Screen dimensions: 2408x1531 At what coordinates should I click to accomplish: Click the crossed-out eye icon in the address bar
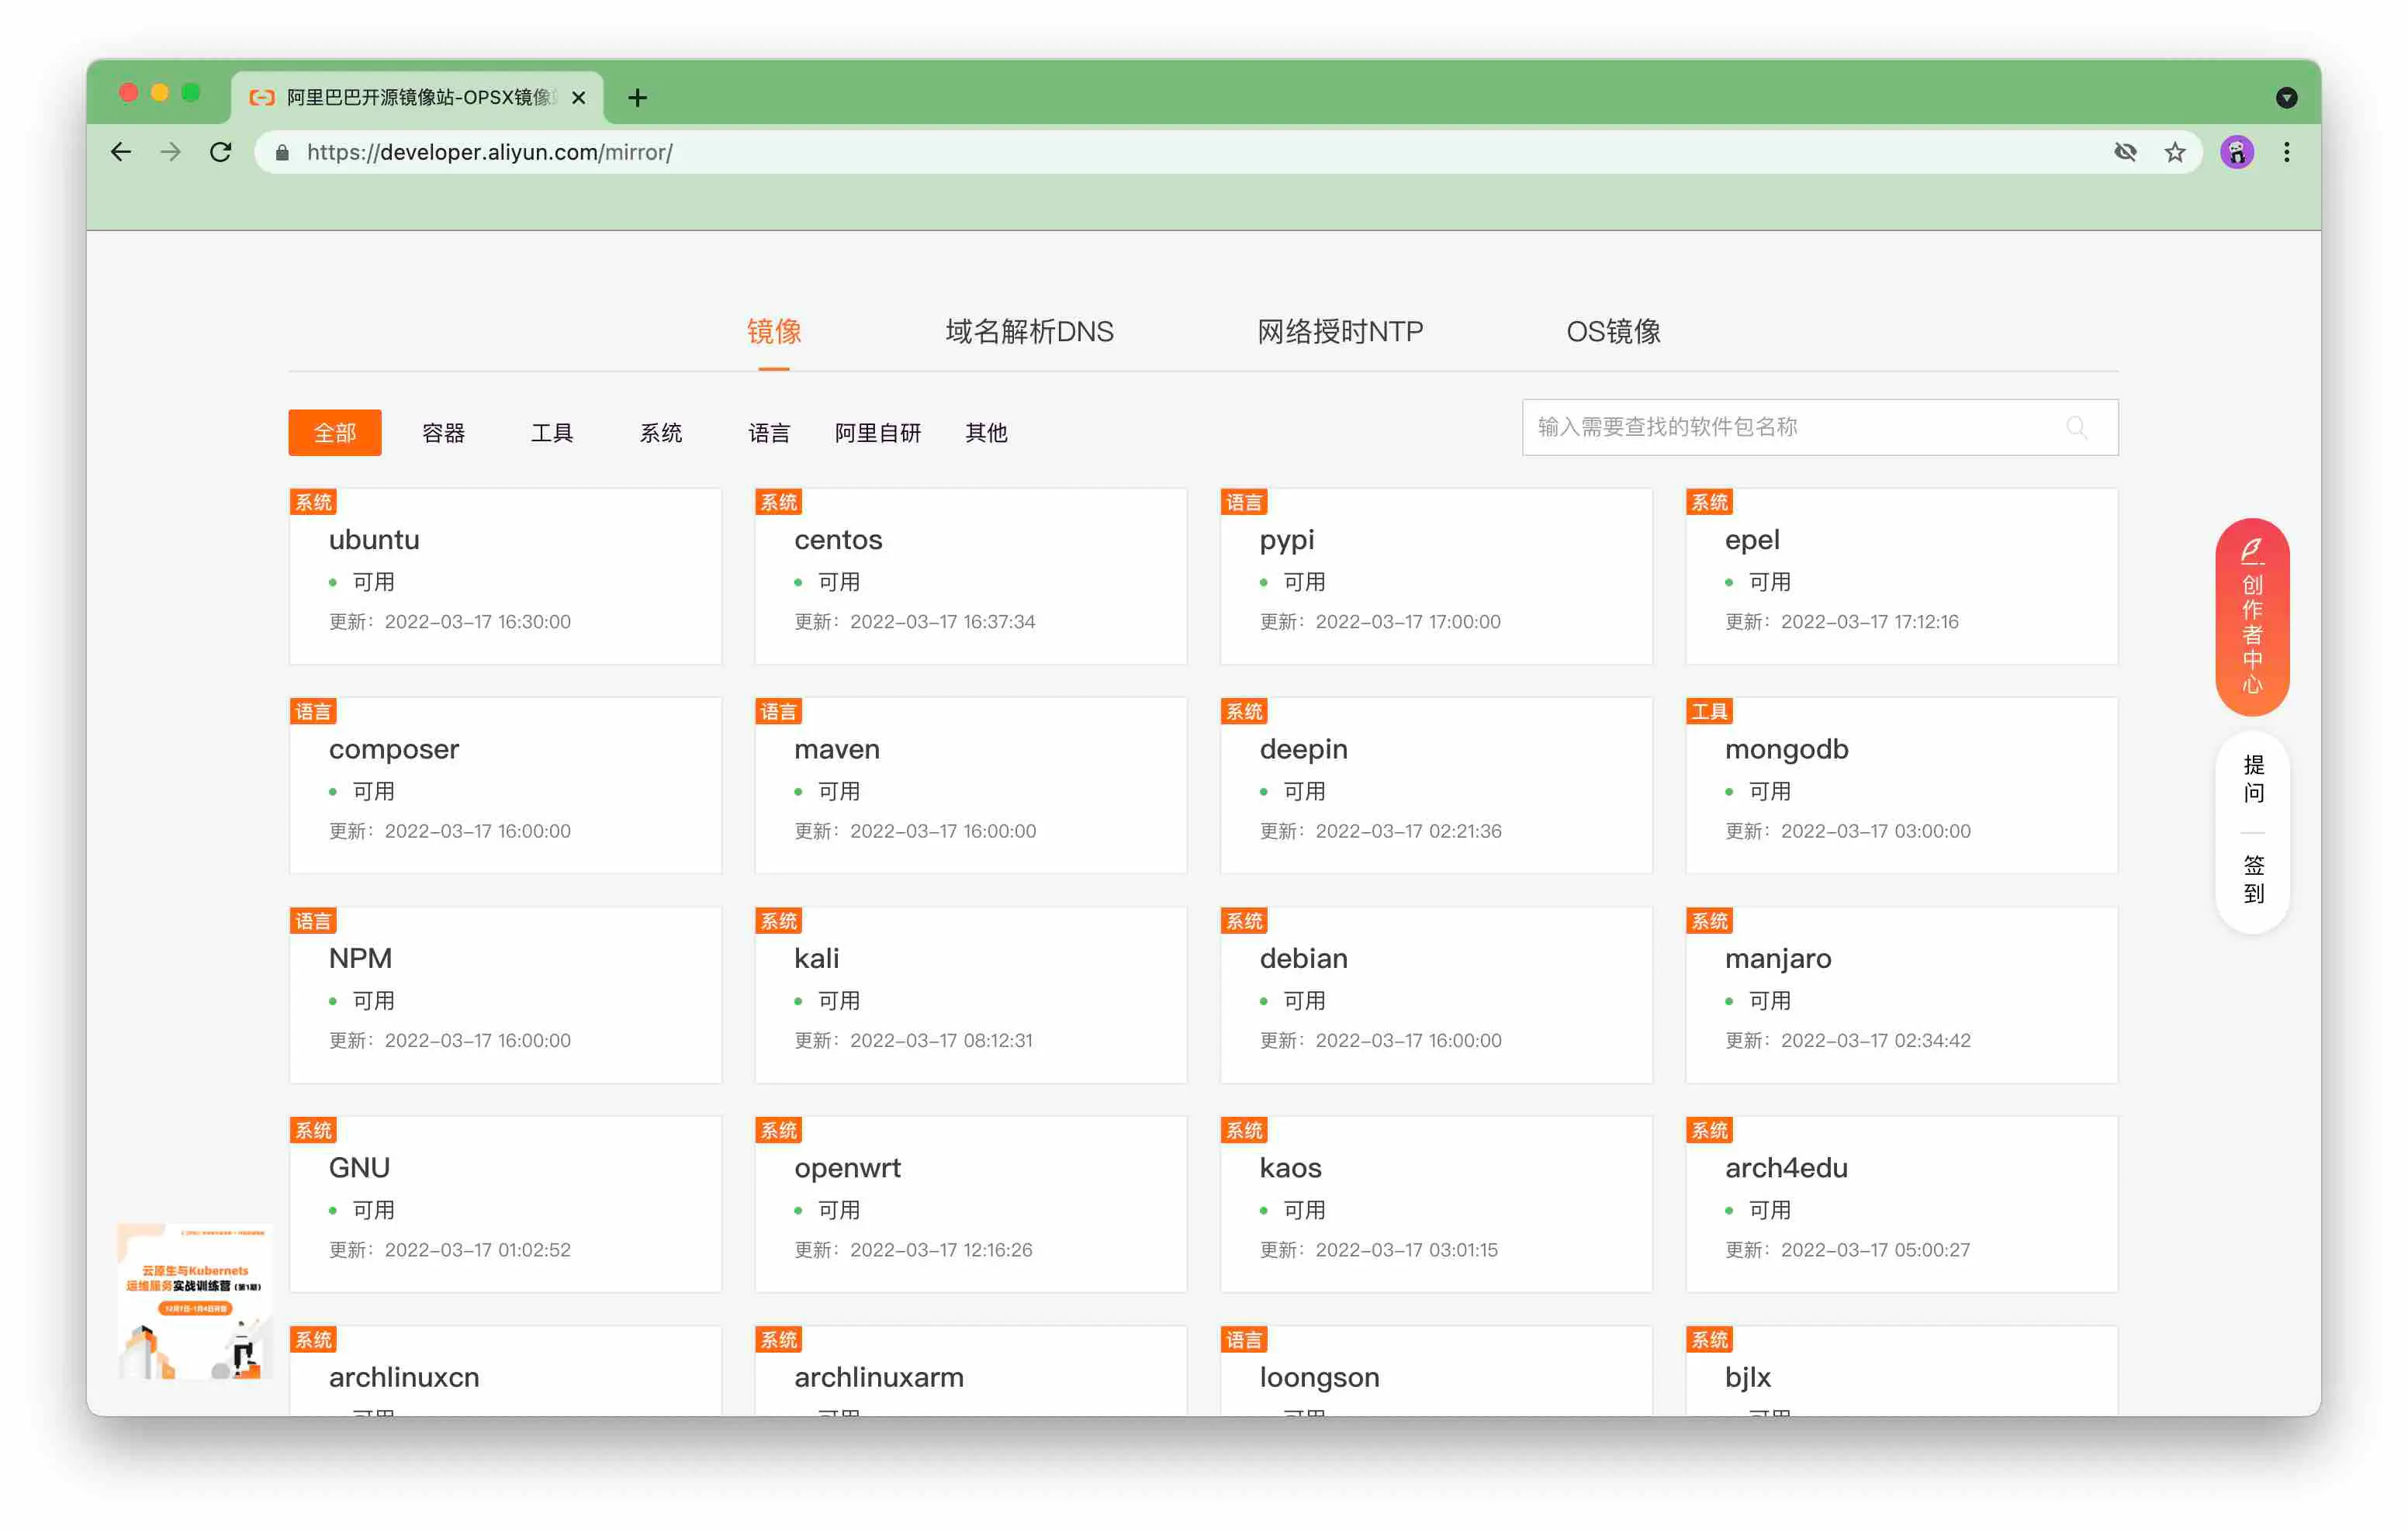pyautogui.click(x=2125, y=152)
